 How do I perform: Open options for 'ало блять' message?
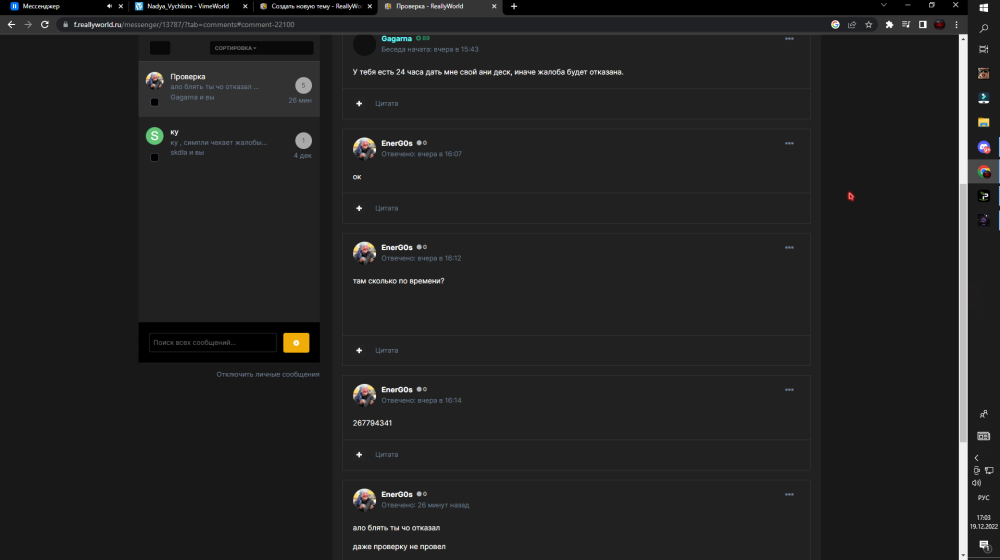click(789, 494)
